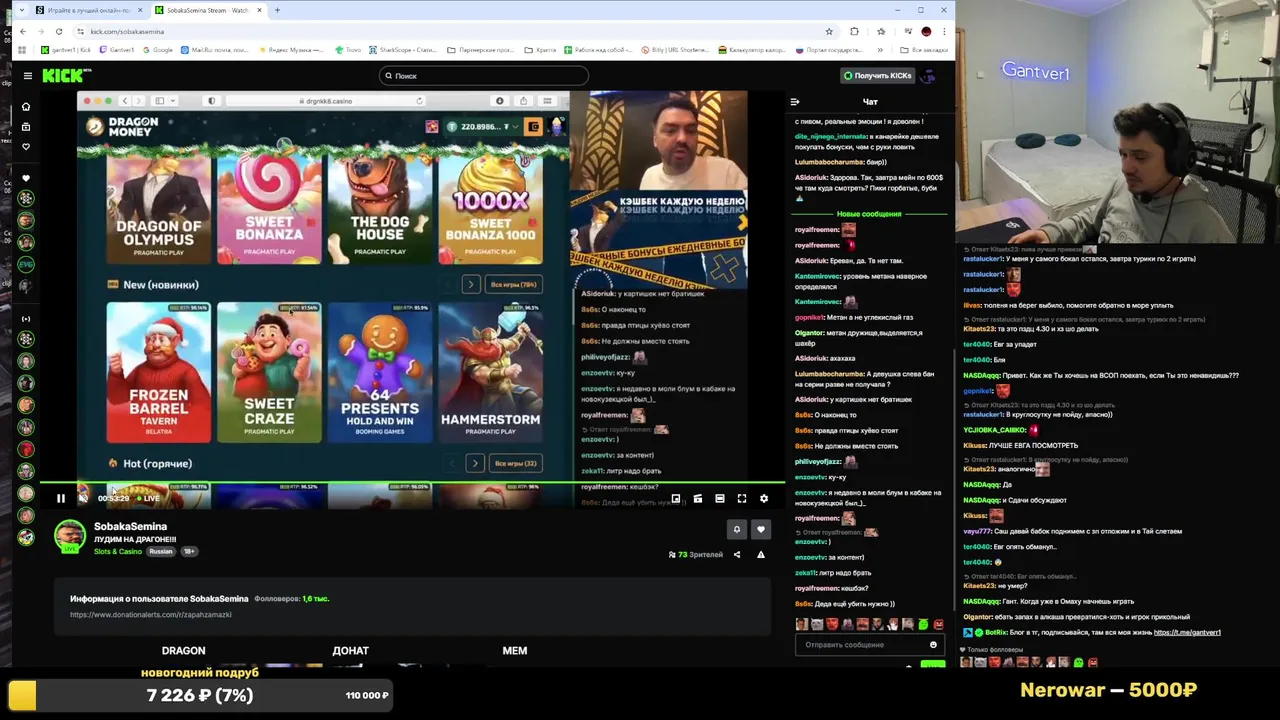Open the tab search dropdown arrow in Chrome
This screenshot has width=1280, height=720.
[21, 10]
